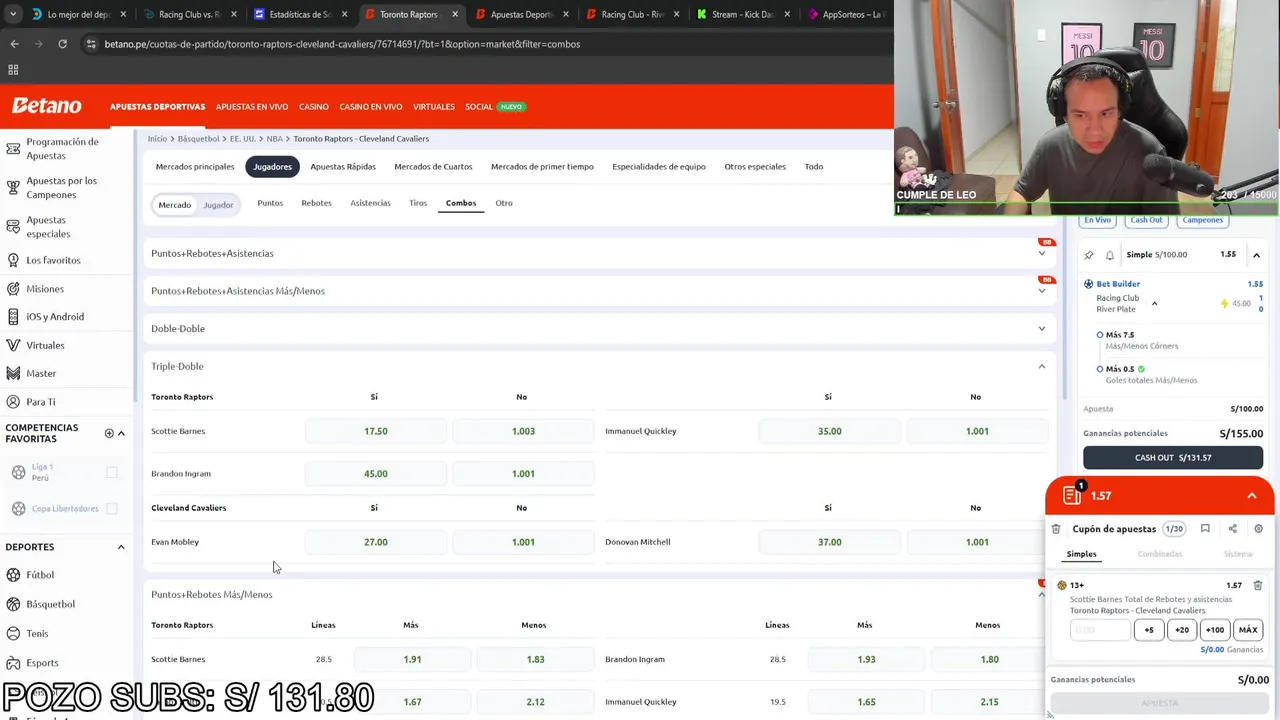Open Los favoritos medal icon
This screenshot has width=1280, height=720.
coord(13,260)
